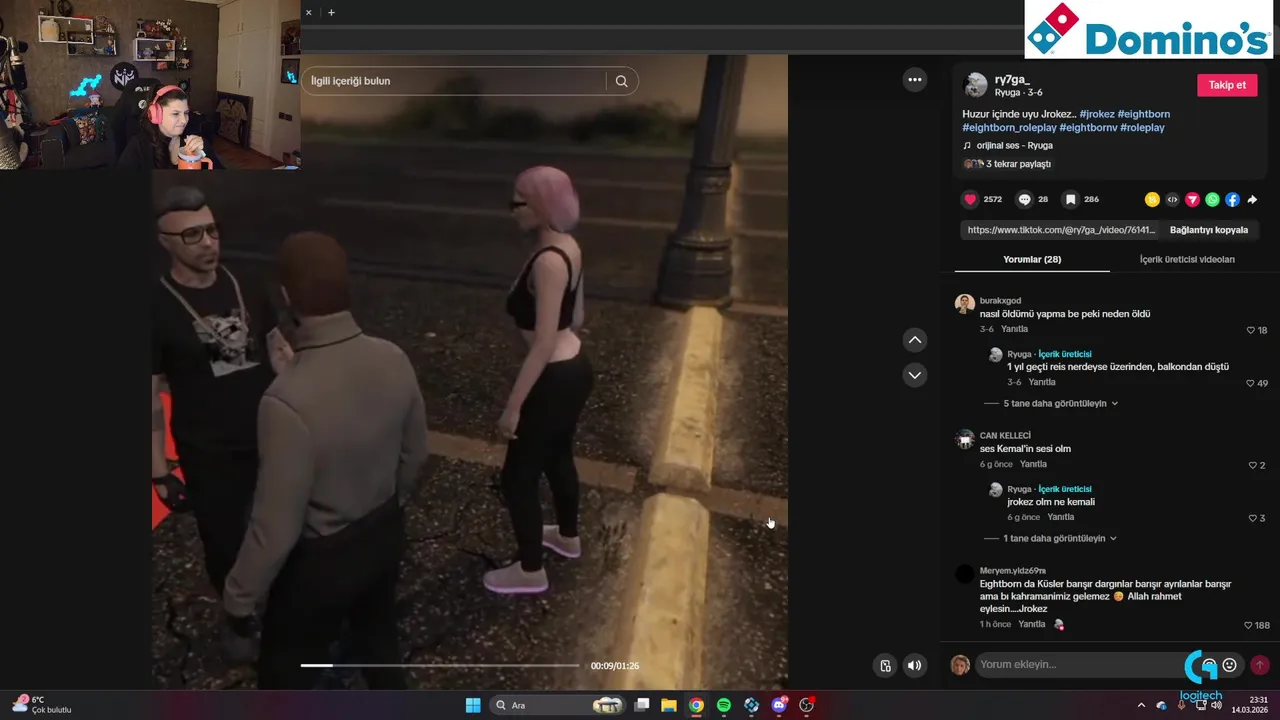Seek on the video progress bar
Viewport: 1280px width, 720px height.
pyautogui.click(x=440, y=665)
